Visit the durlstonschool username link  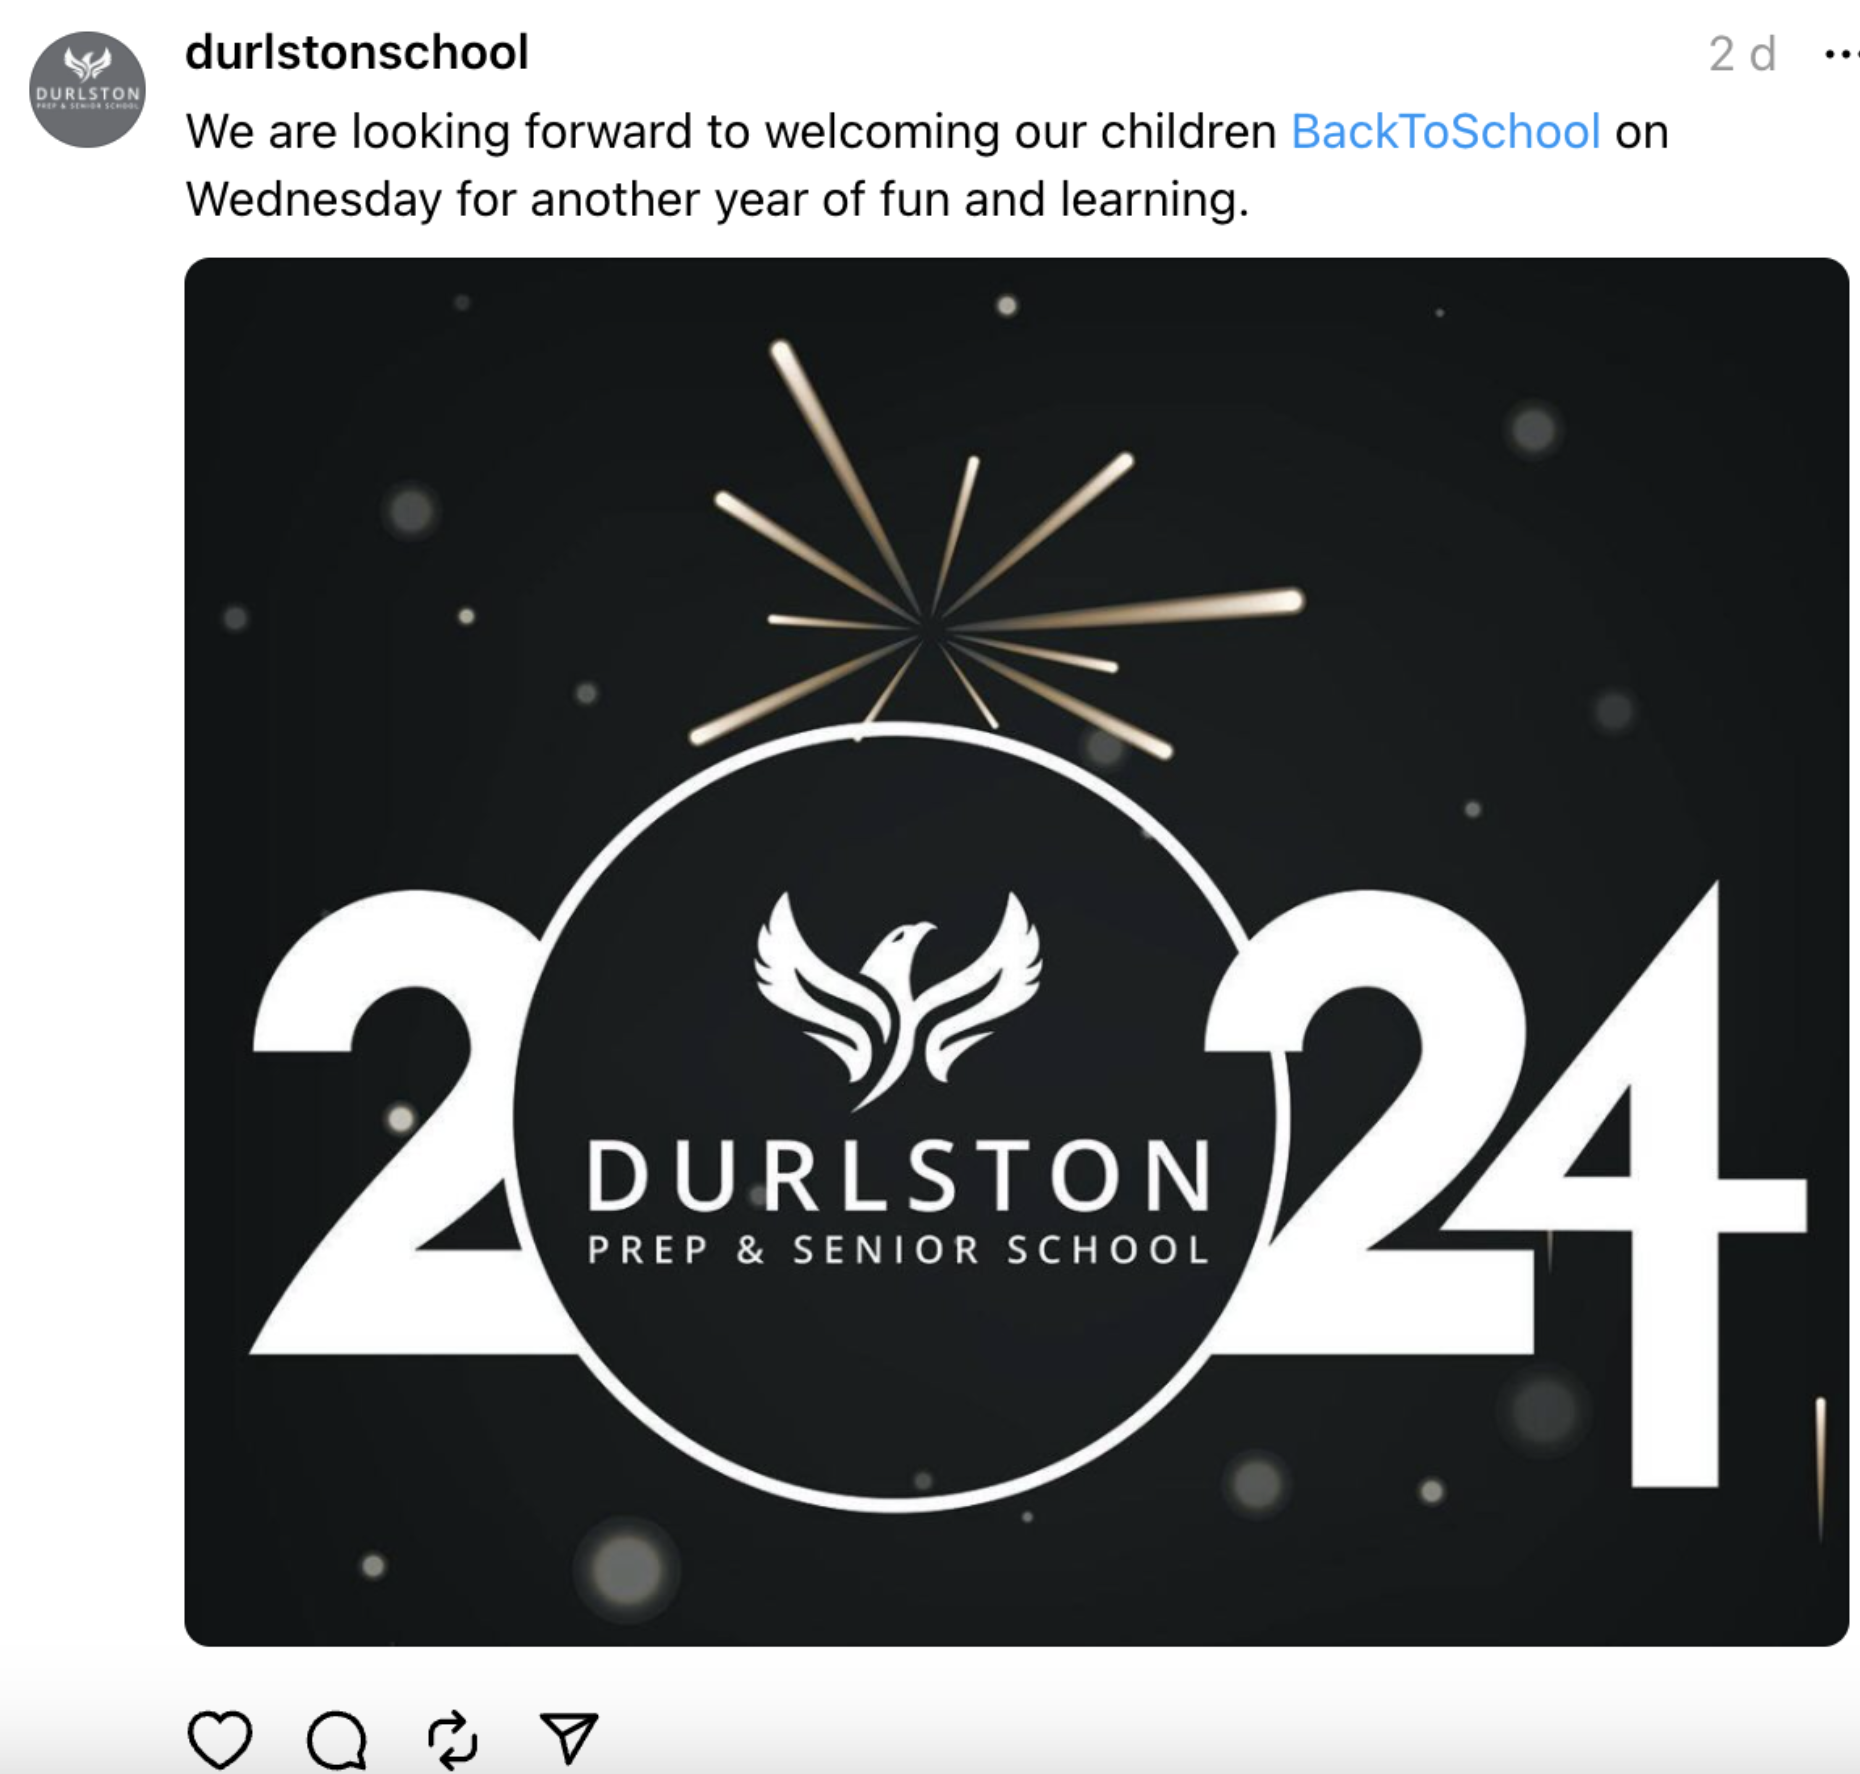pos(357,52)
